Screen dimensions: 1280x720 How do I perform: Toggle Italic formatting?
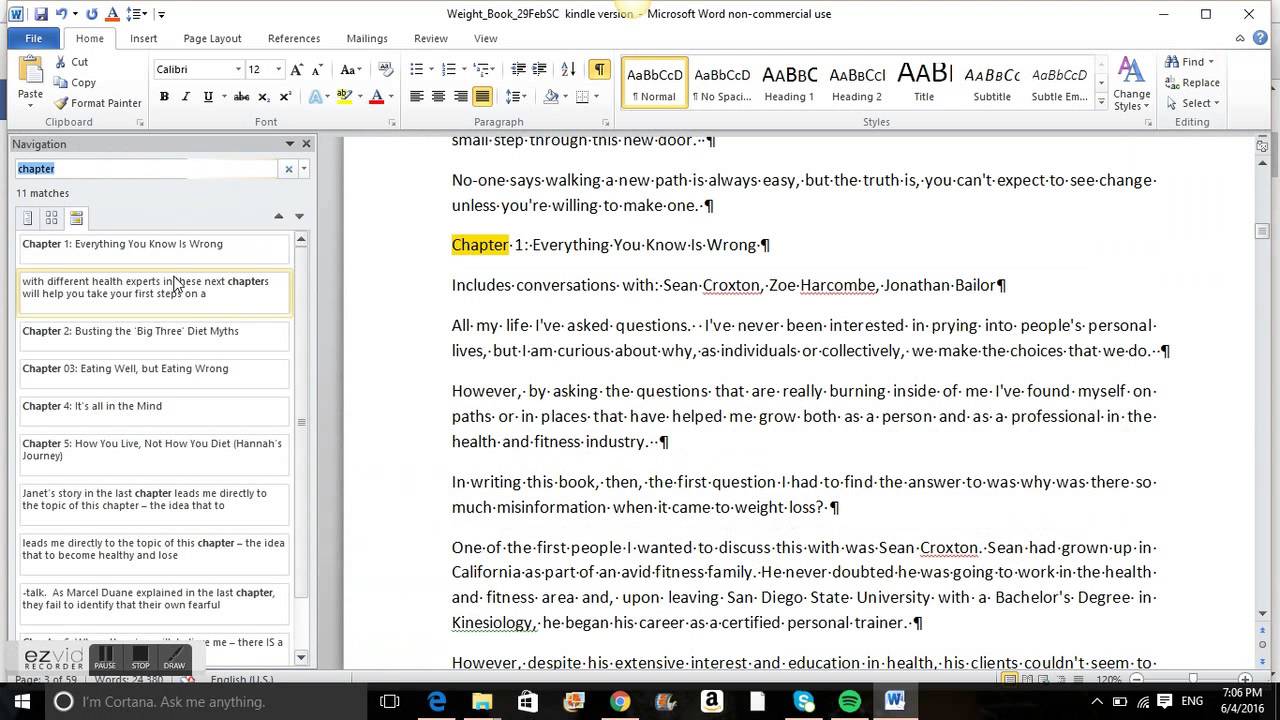186,97
